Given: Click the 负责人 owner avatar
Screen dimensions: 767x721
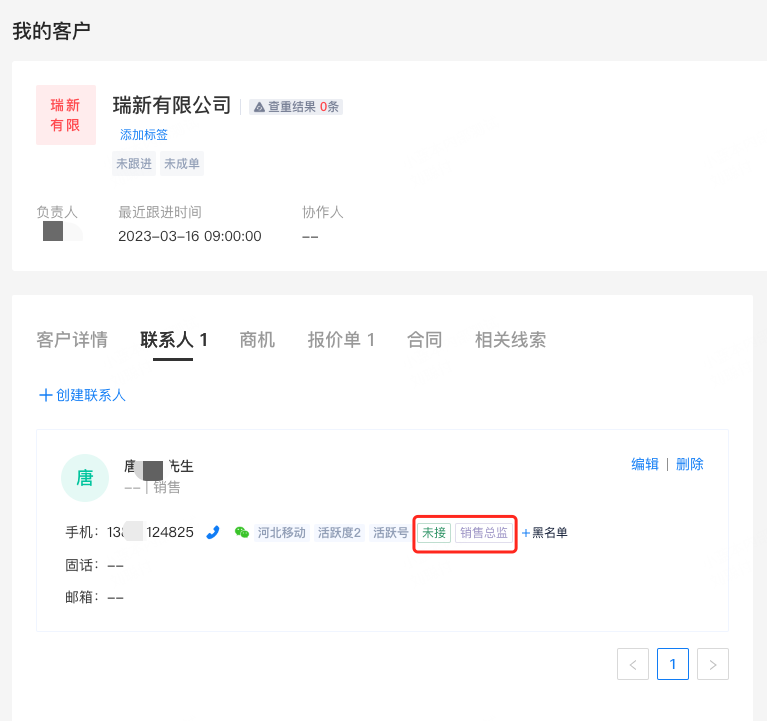Looking at the screenshot, I should 55,232.
